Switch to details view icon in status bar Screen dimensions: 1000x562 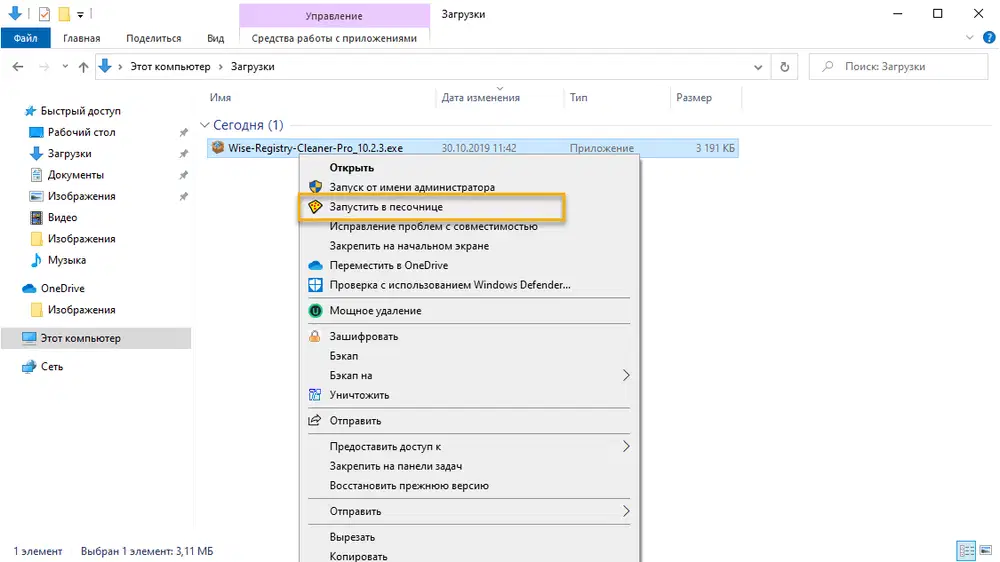coord(966,551)
